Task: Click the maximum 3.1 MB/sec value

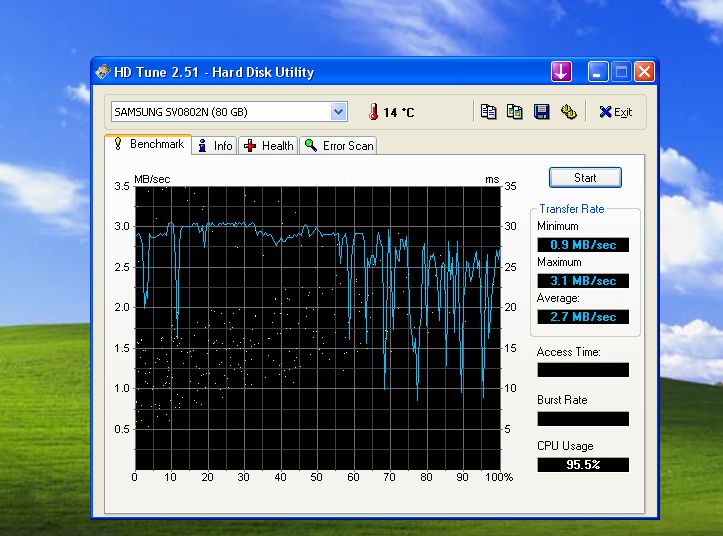Action: 583,281
